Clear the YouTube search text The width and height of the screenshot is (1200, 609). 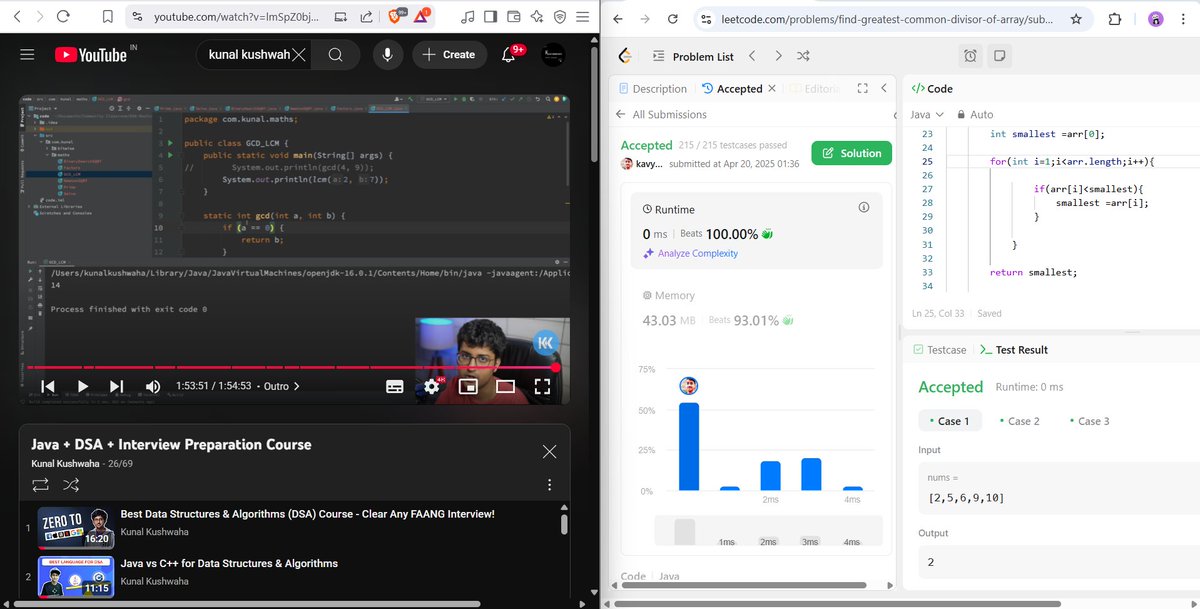(297, 55)
